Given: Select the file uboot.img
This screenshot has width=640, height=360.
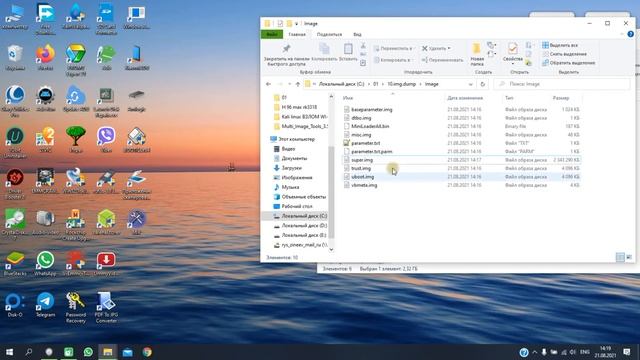Looking at the screenshot, I should 362,177.
